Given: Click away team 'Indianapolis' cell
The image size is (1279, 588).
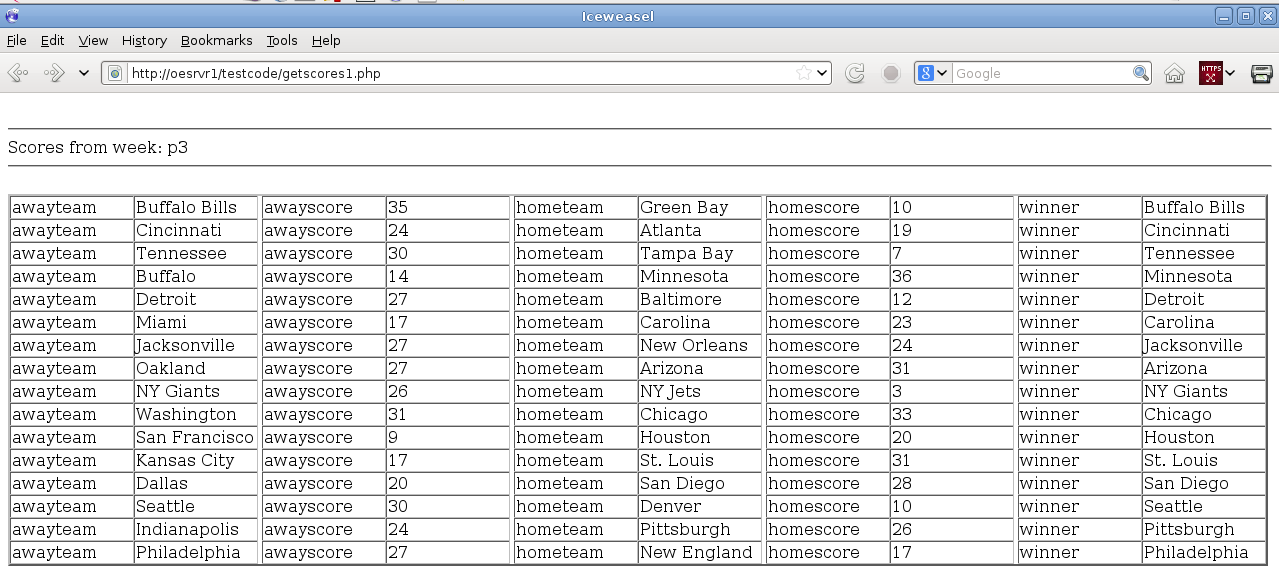Looking at the screenshot, I should (196, 529).
